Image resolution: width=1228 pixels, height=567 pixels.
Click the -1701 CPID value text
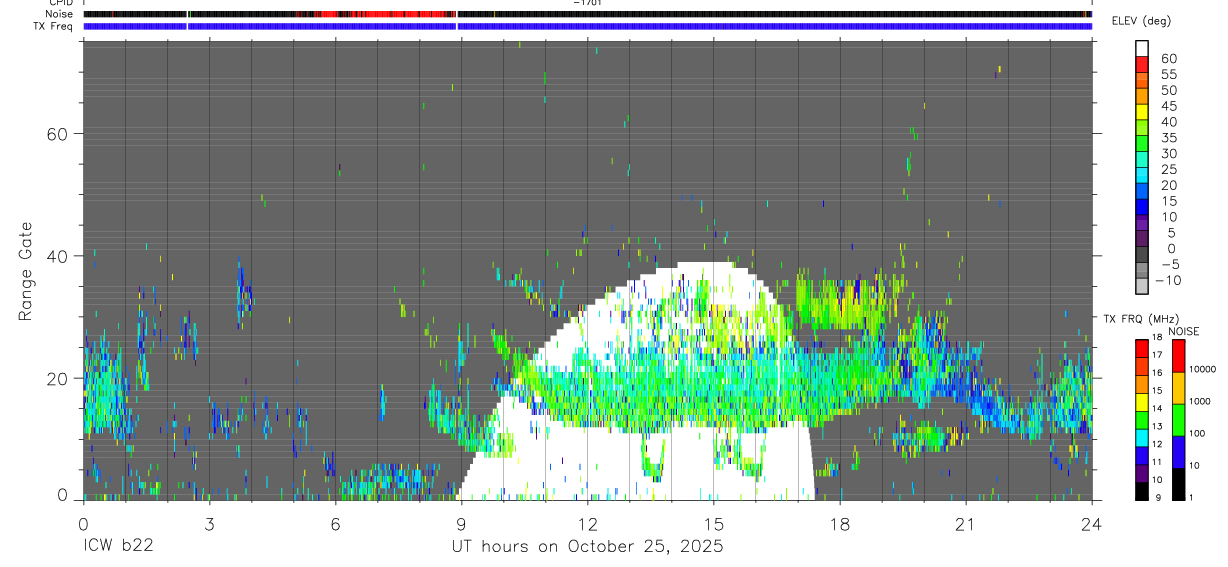(x=587, y=3)
